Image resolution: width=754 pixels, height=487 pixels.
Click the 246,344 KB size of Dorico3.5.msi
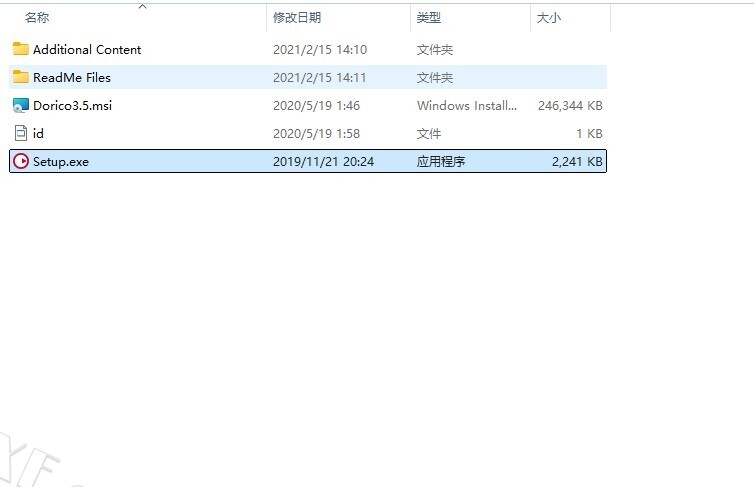pyautogui.click(x=570, y=105)
